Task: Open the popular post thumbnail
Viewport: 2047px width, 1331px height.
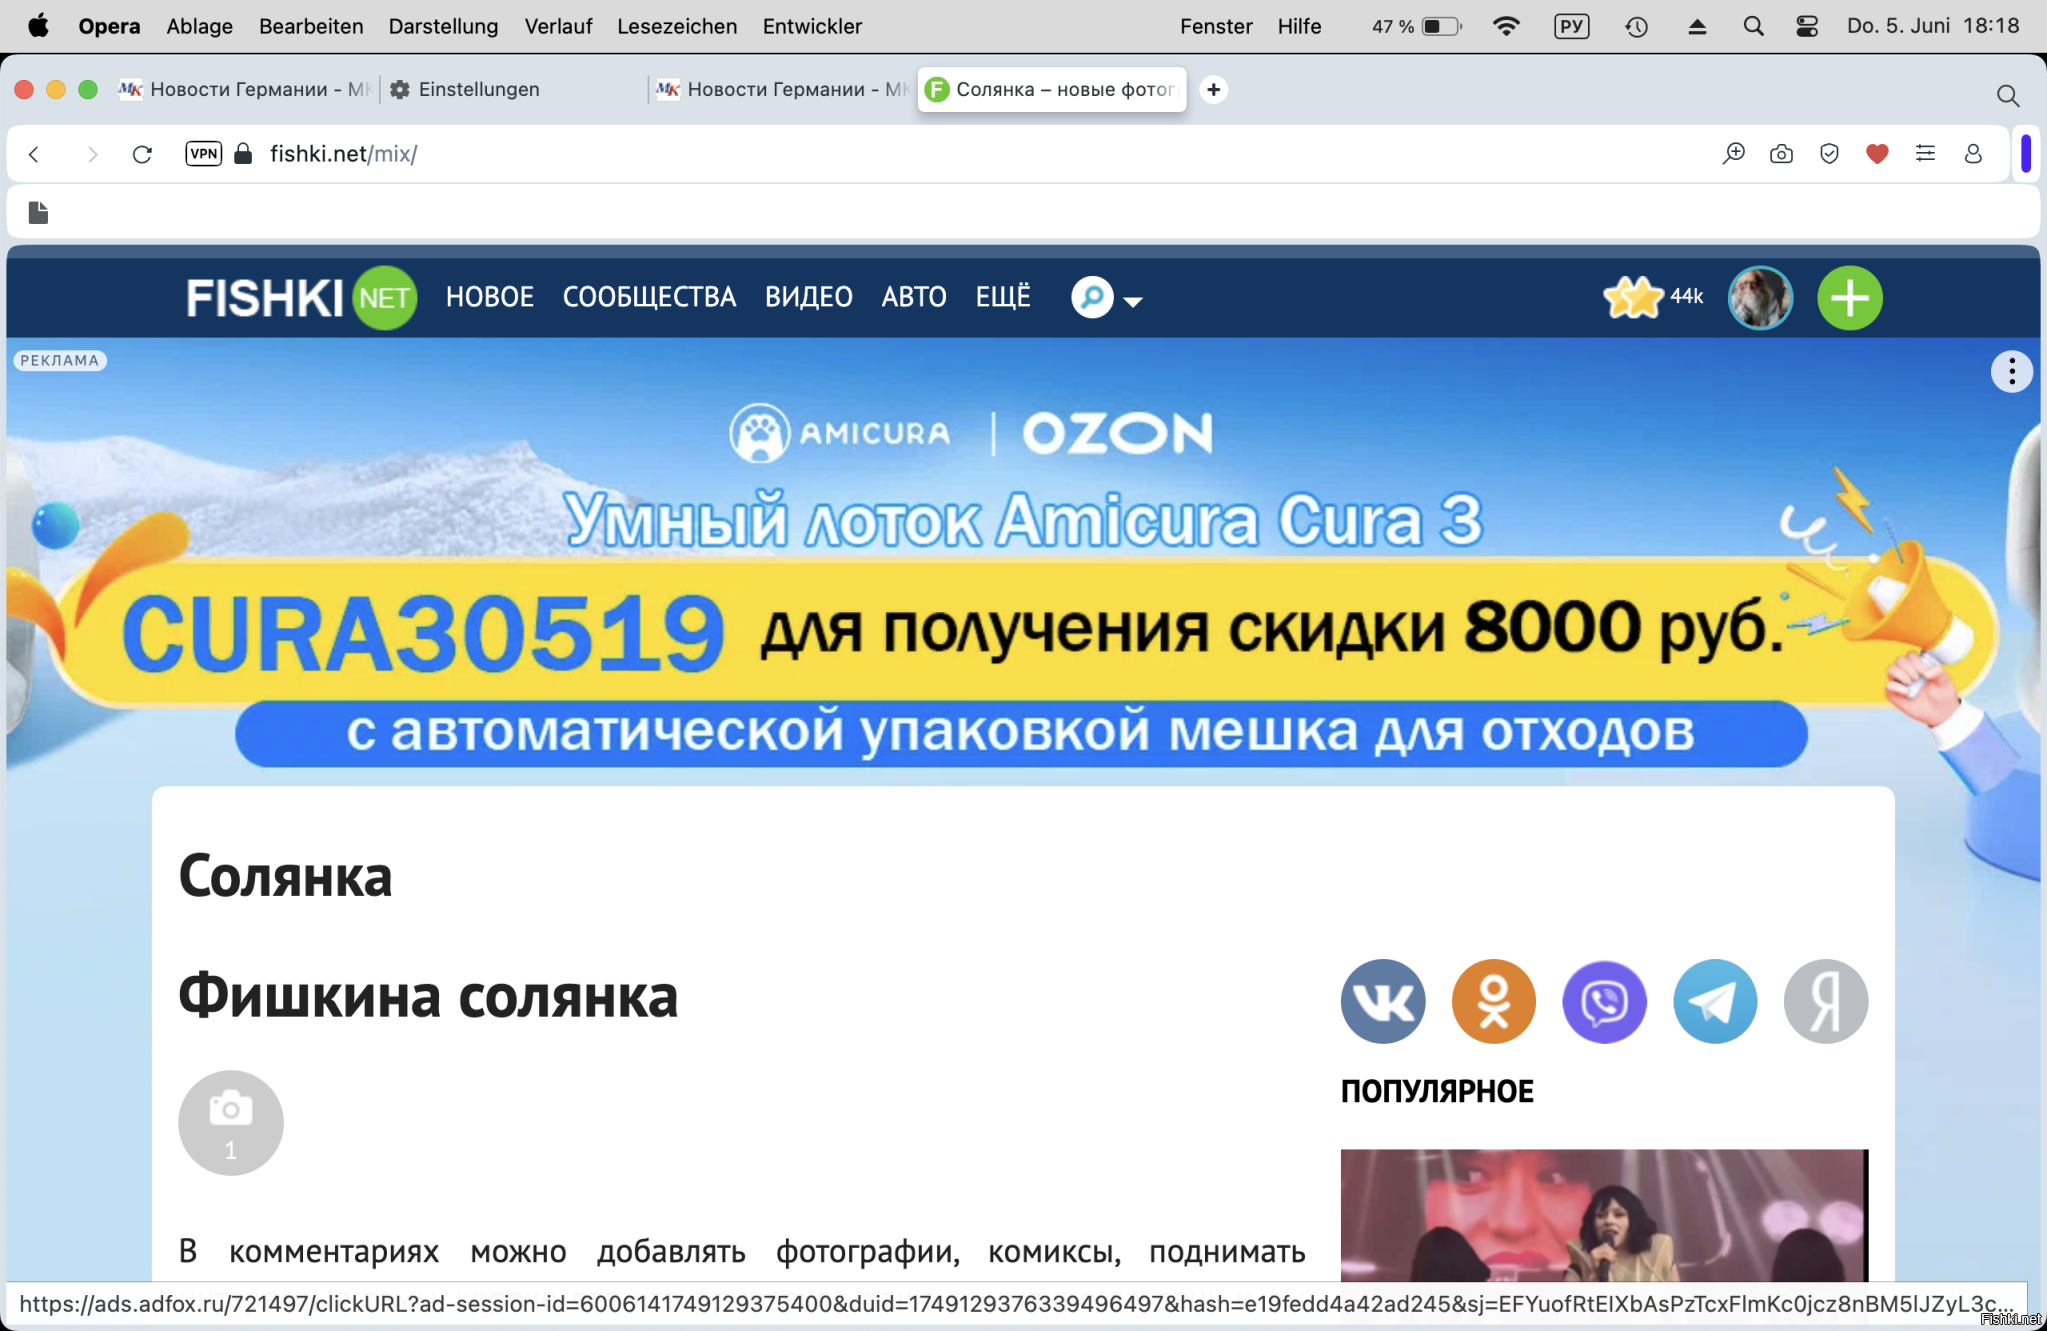Action: pyautogui.click(x=1604, y=1215)
